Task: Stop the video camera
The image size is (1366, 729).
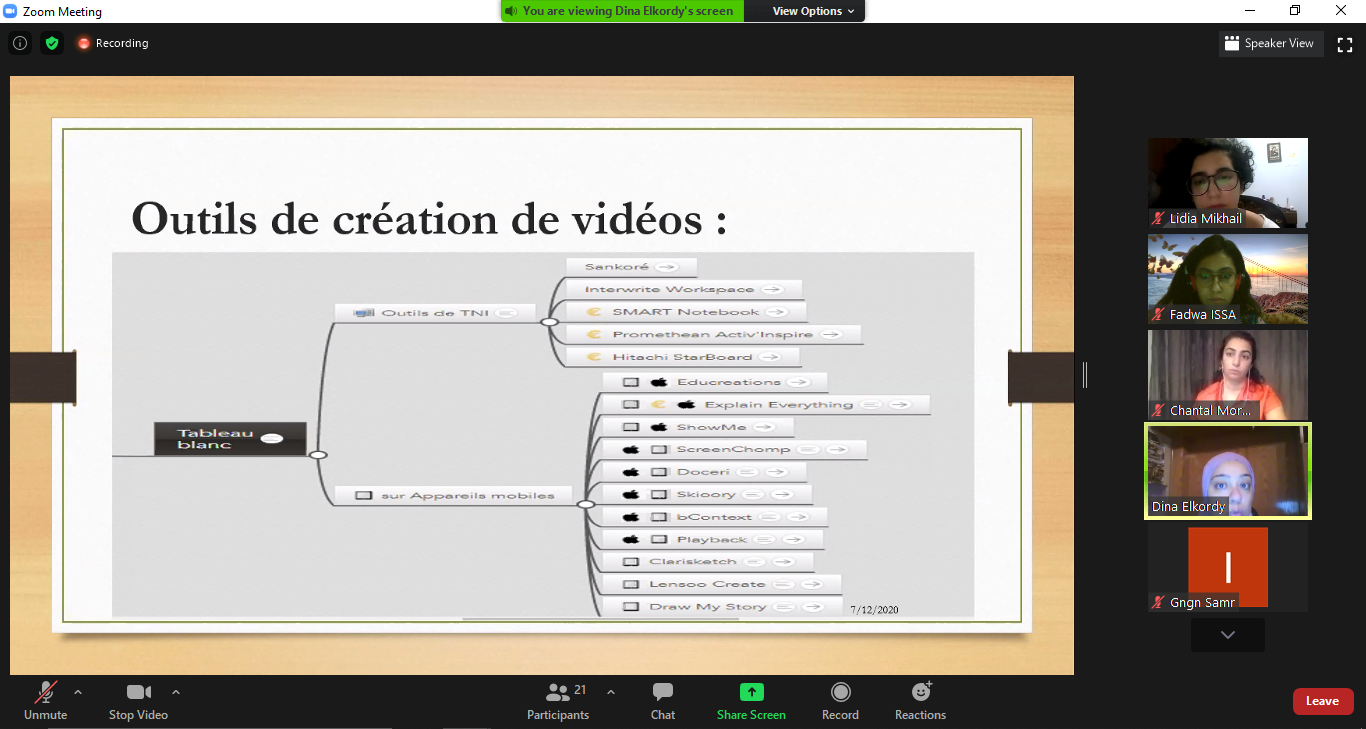Action: (x=138, y=701)
